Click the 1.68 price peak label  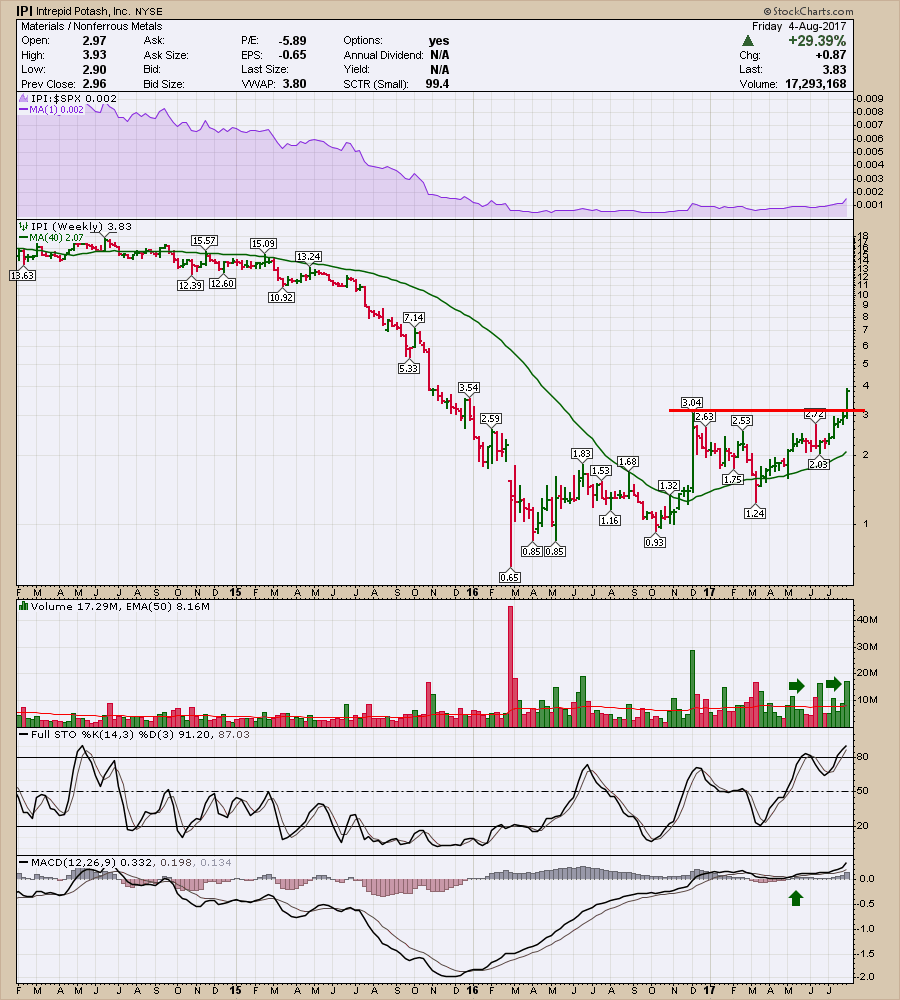(628, 461)
